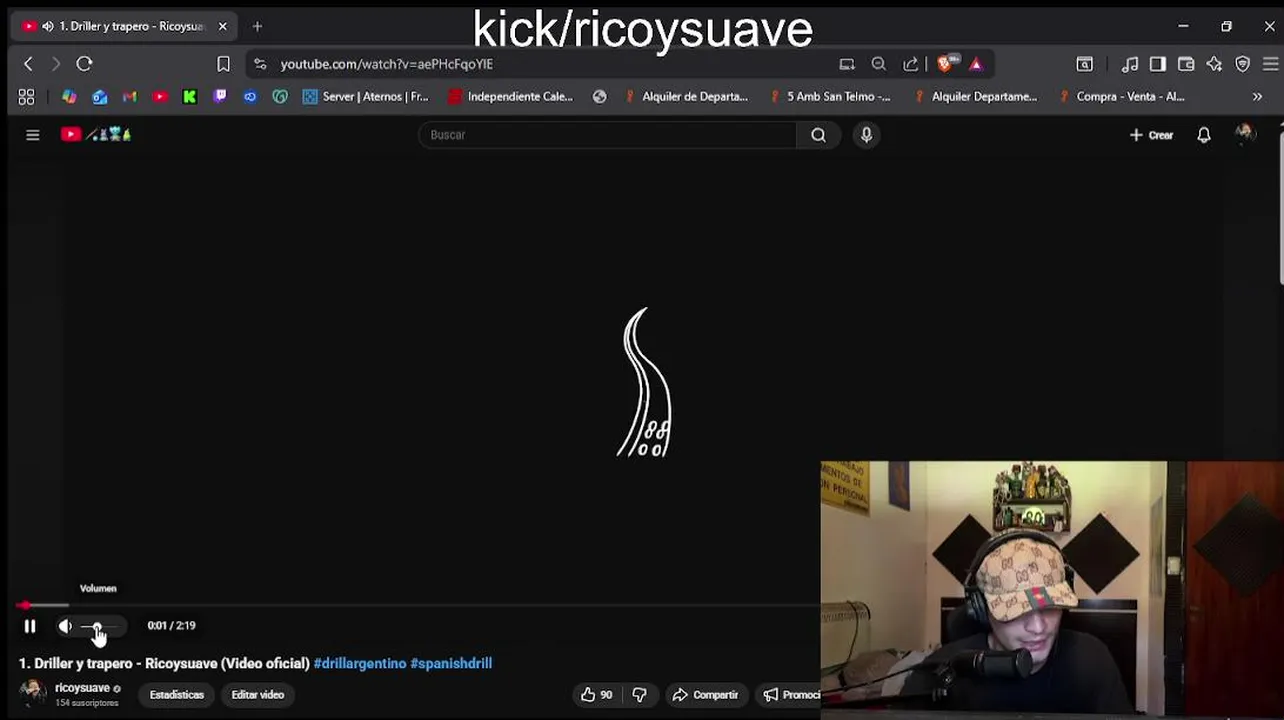The width and height of the screenshot is (1284, 720).
Task: Open the YouTube account avatar menu
Action: 1245,134
